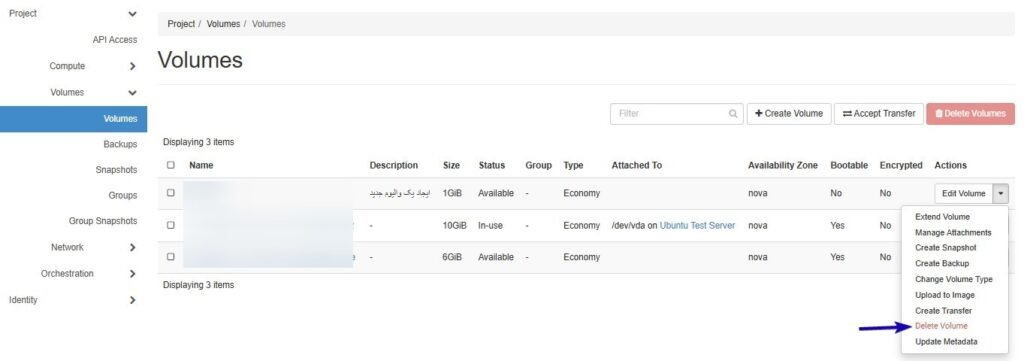
Task: Choose Create Snapshot from the actions menu
Action: click(946, 248)
